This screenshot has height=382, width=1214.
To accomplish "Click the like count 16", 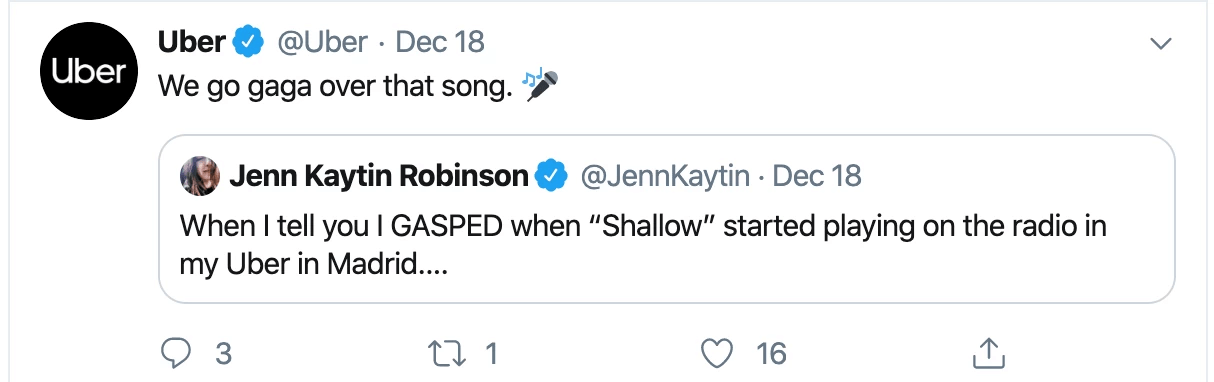I will coord(772,353).
